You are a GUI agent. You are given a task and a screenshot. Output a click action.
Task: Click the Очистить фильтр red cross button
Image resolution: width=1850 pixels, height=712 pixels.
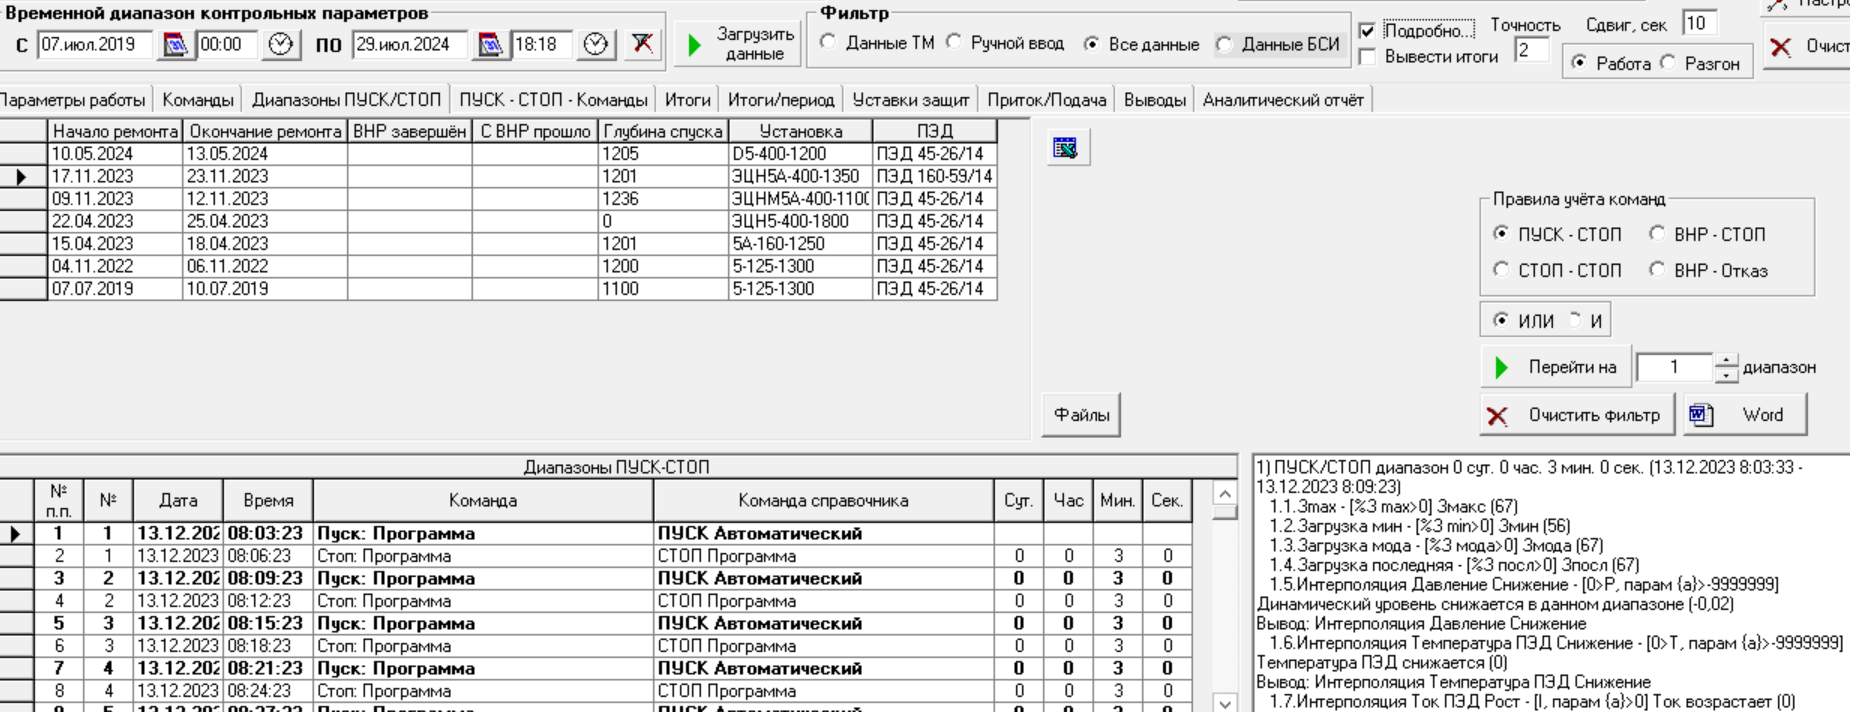1576,415
